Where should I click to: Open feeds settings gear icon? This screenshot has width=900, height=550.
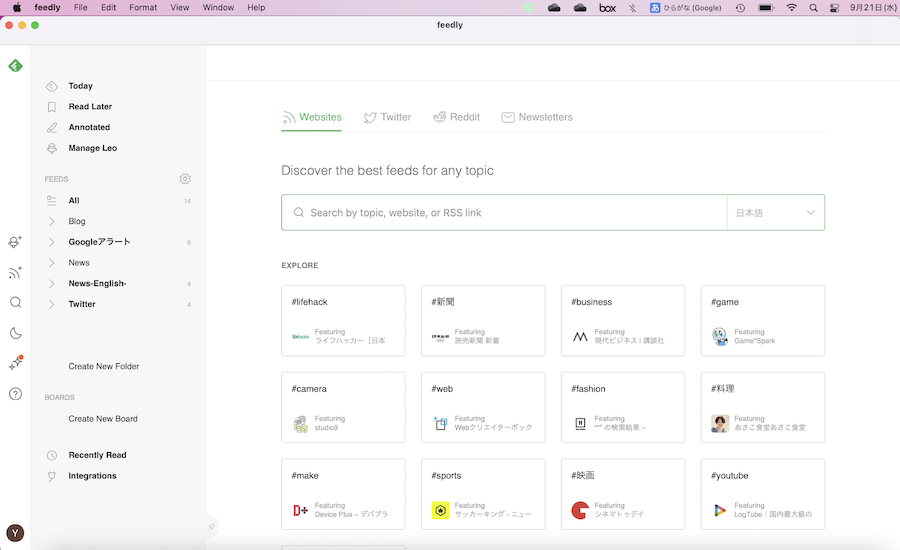coord(185,179)
